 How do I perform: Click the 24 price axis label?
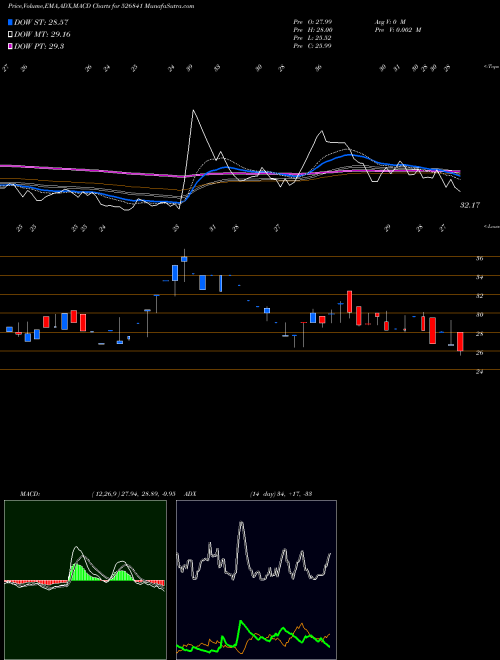(479, 372)
